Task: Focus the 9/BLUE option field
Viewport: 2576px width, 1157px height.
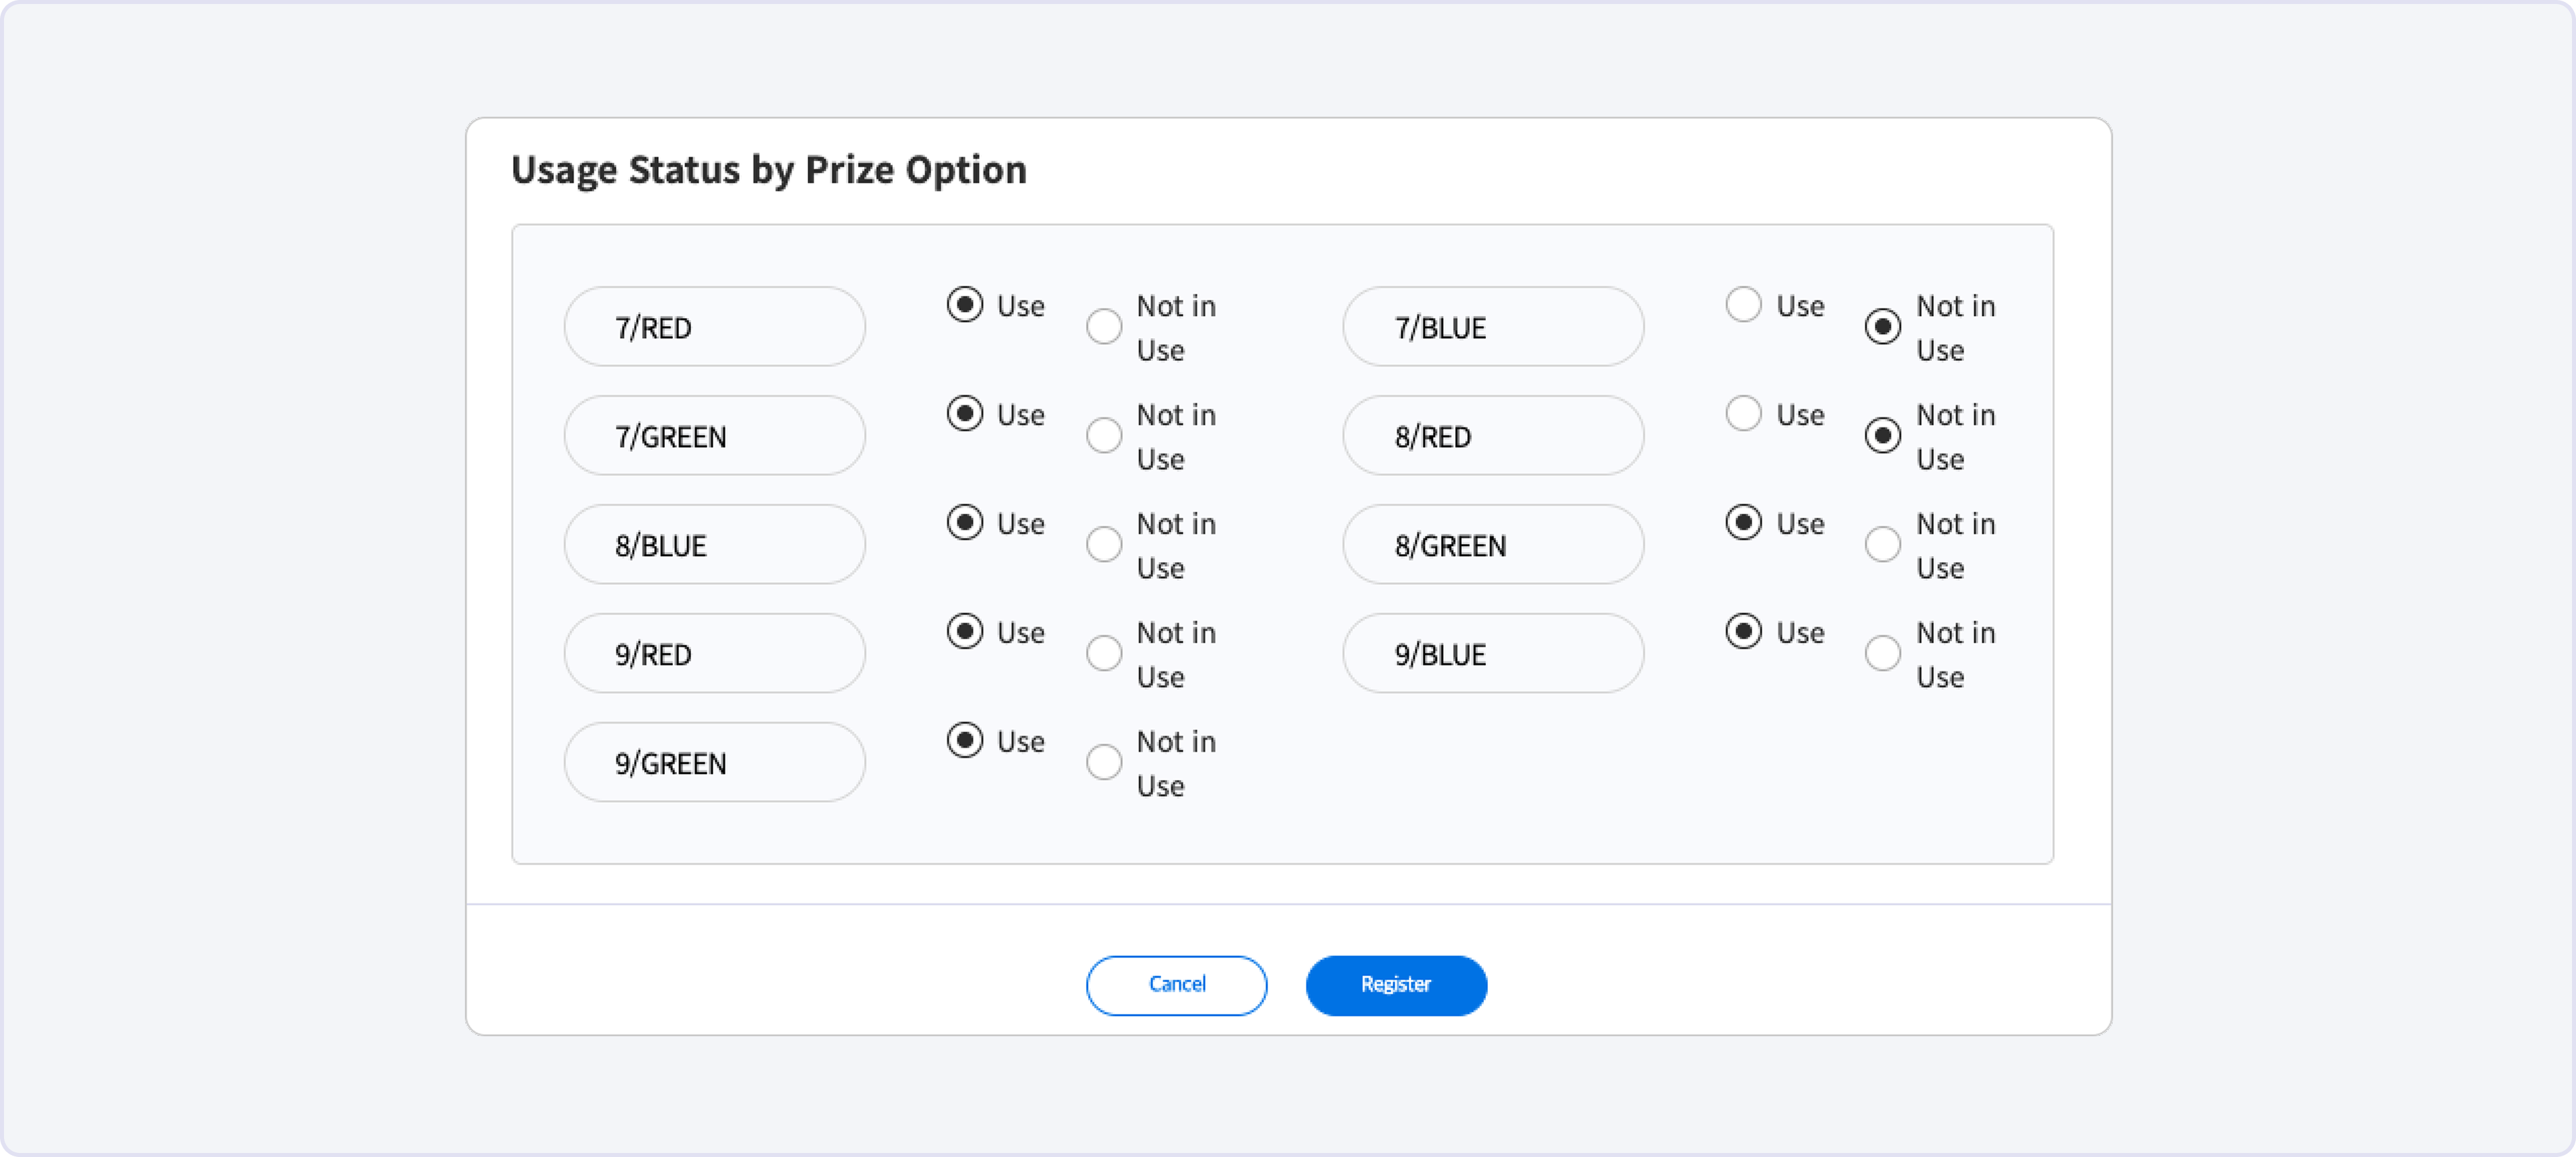Action: tap(1492, 654)
